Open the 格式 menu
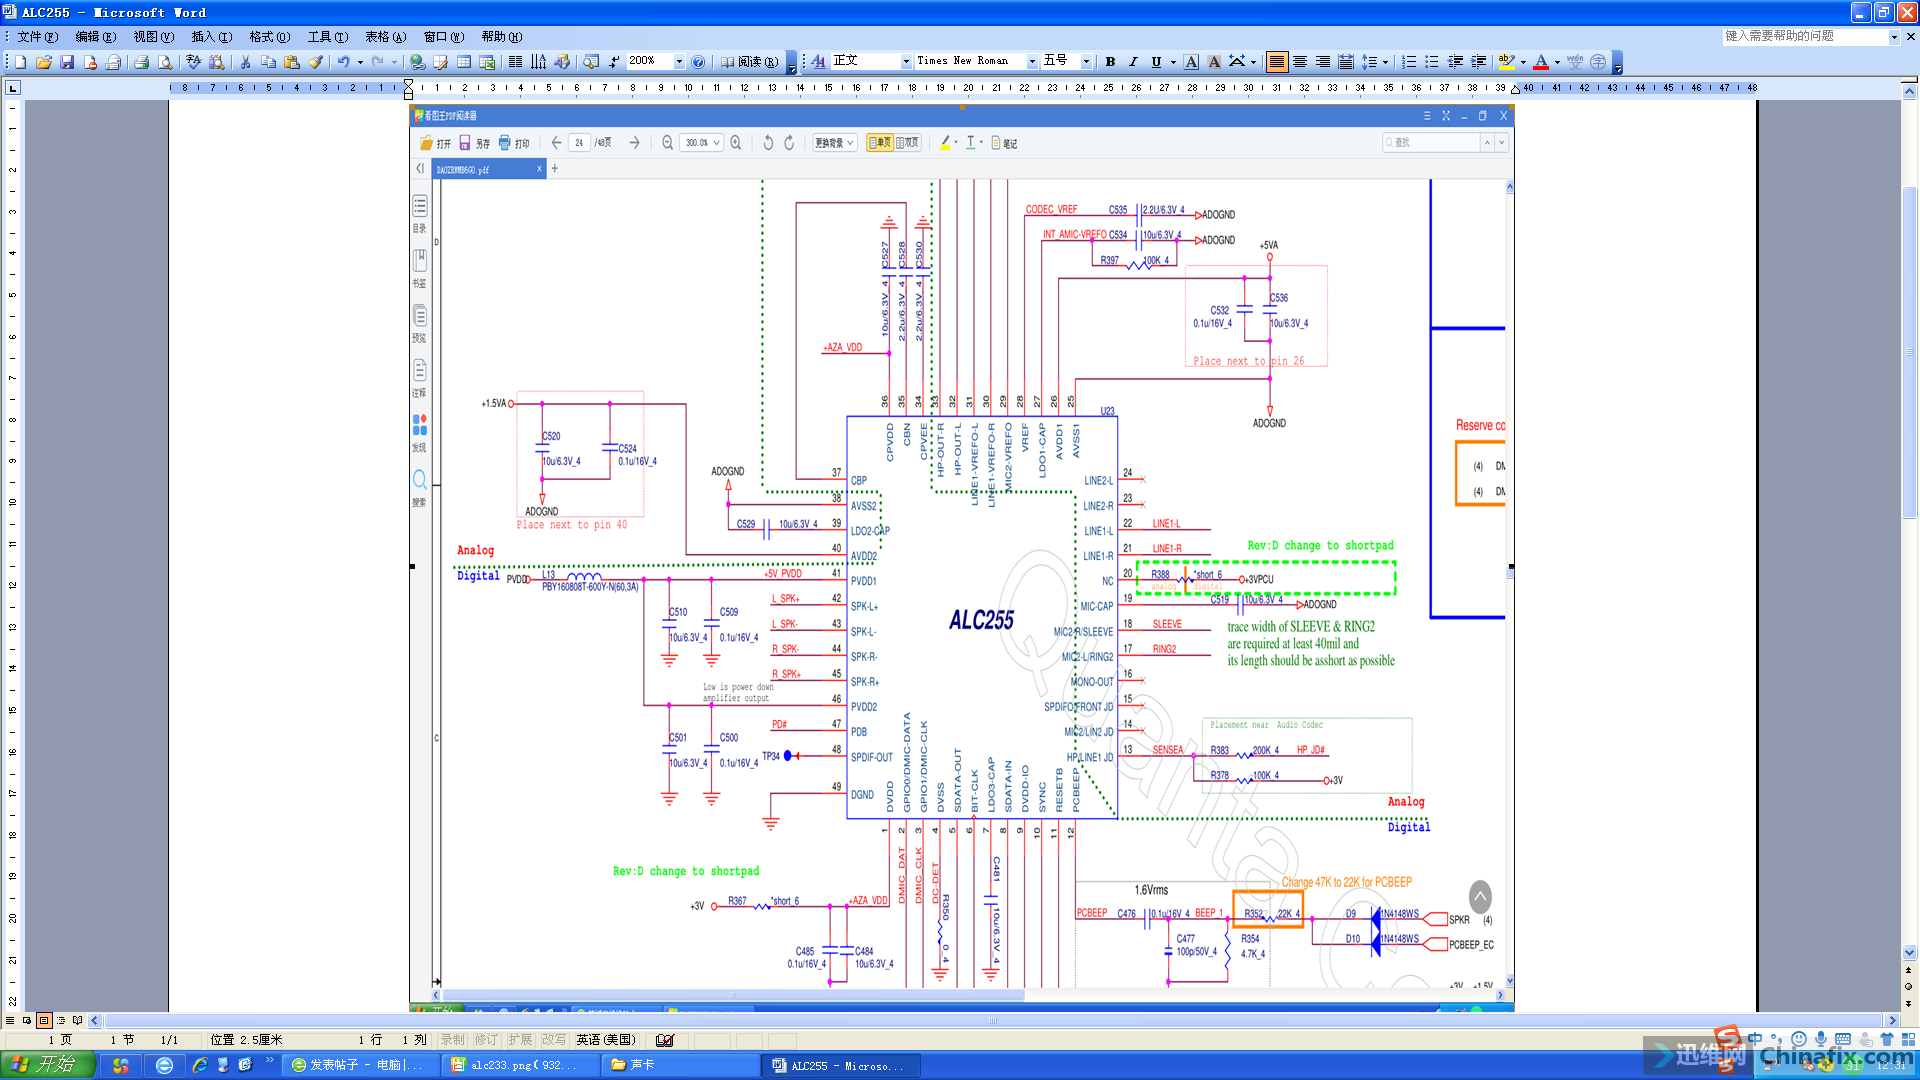Image resolution: width=1920 pixels, height=1080 pixels. 269,37
